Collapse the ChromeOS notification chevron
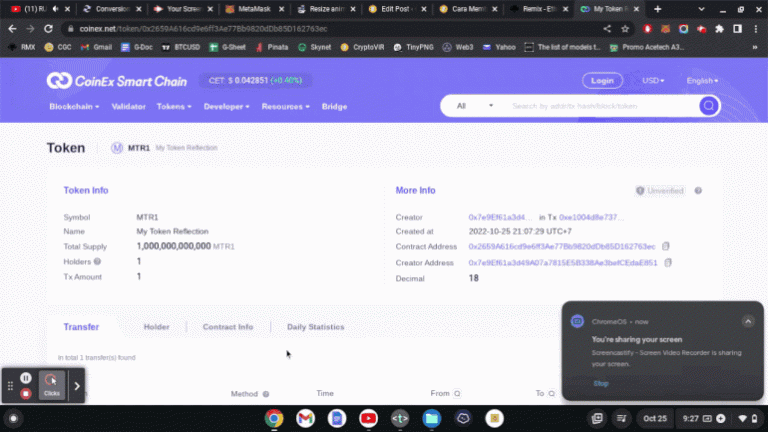This screenshot has height=432, width=768. pos(747,321)
